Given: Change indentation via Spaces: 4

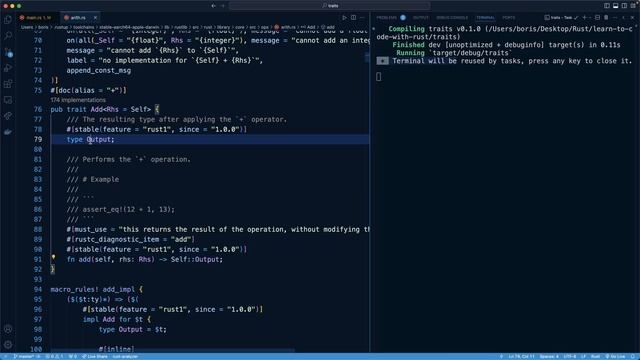Looking at the screenshot, I should pos(549,357).
